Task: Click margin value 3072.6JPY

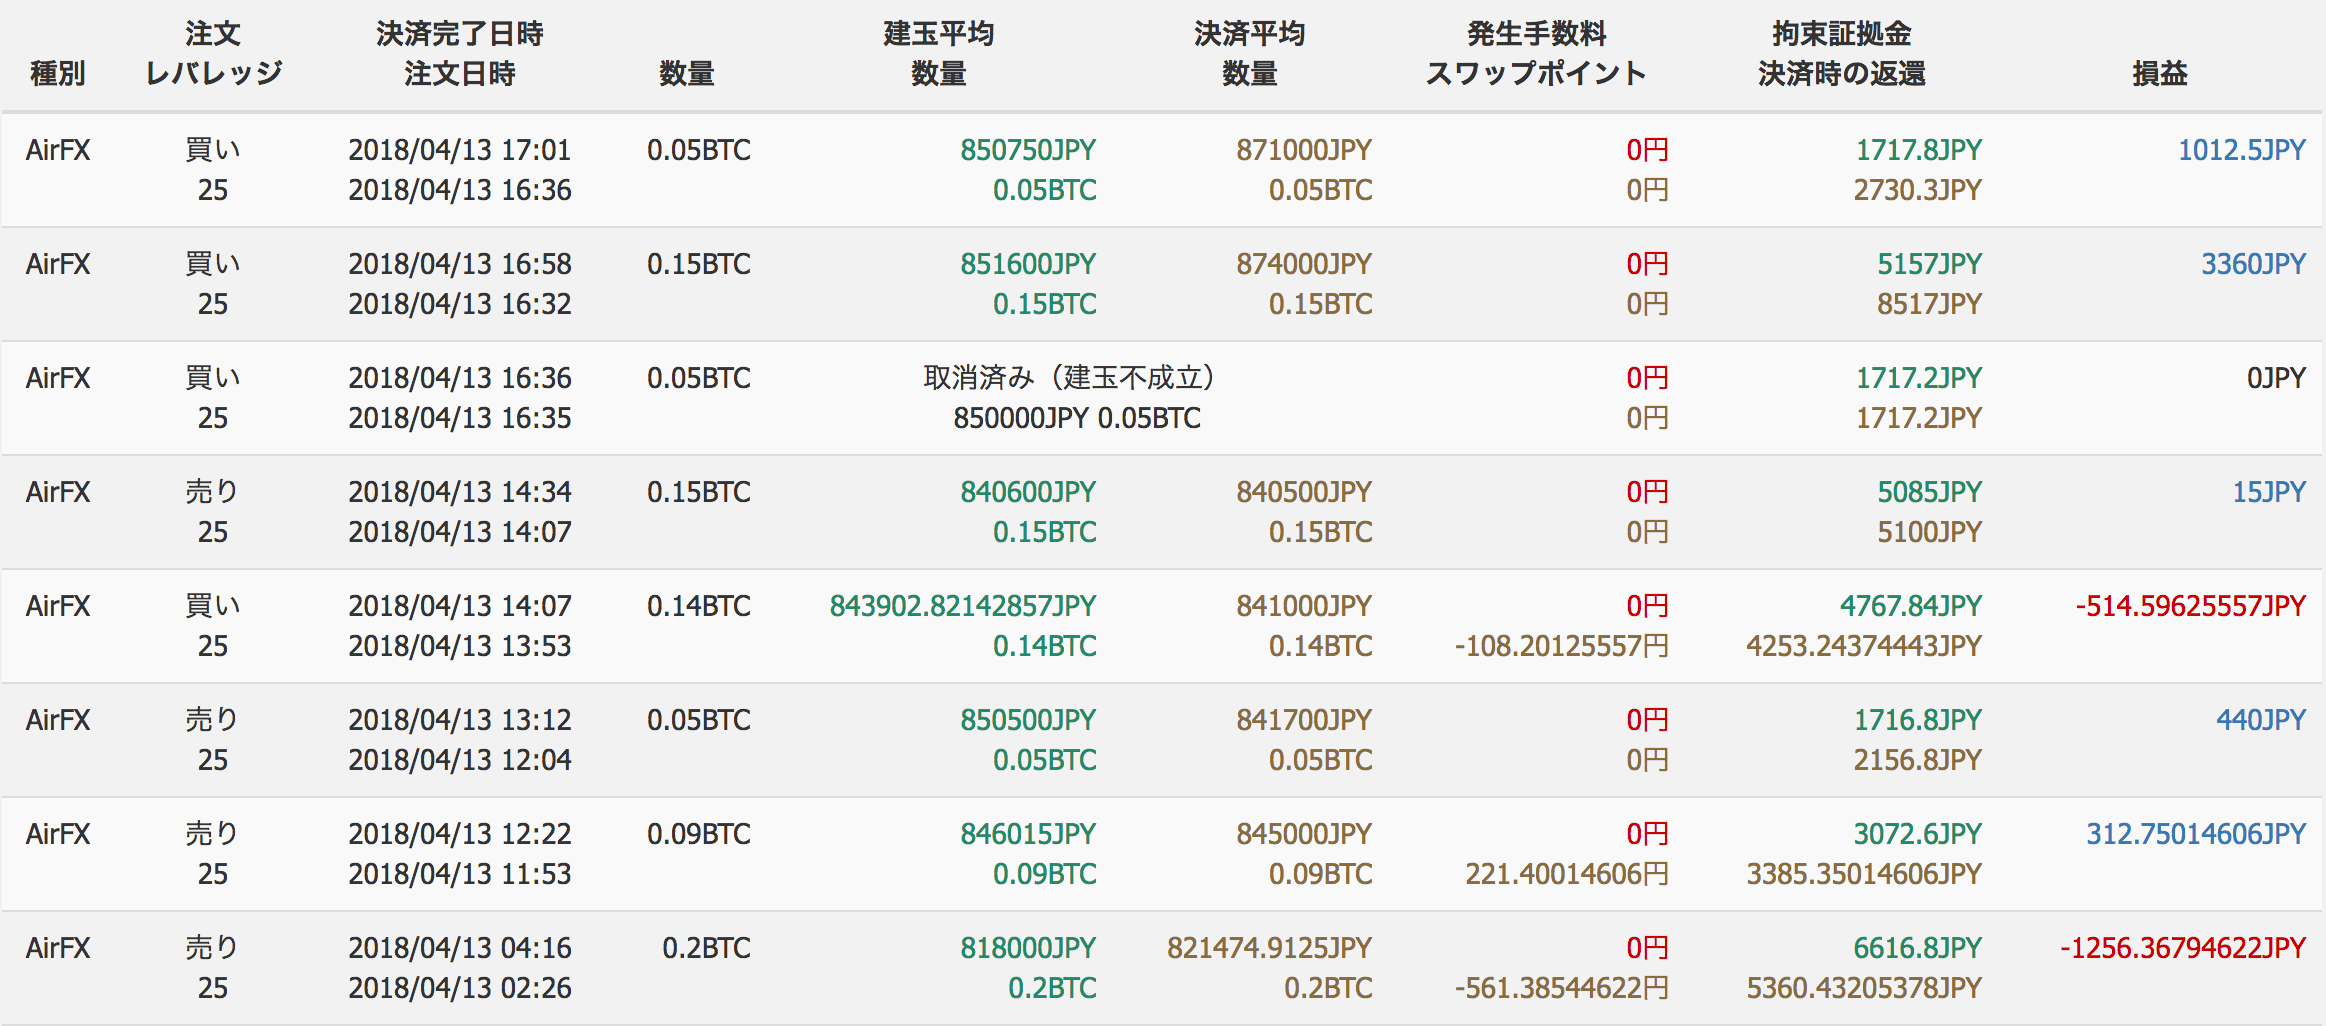Action: pos(1918,834)
